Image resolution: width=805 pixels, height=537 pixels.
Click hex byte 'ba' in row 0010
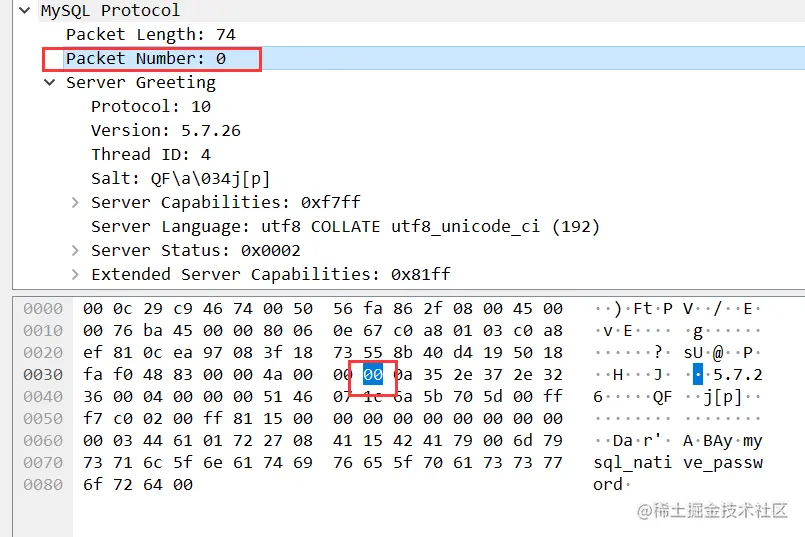pyautogui.click(x=153, y=331)
